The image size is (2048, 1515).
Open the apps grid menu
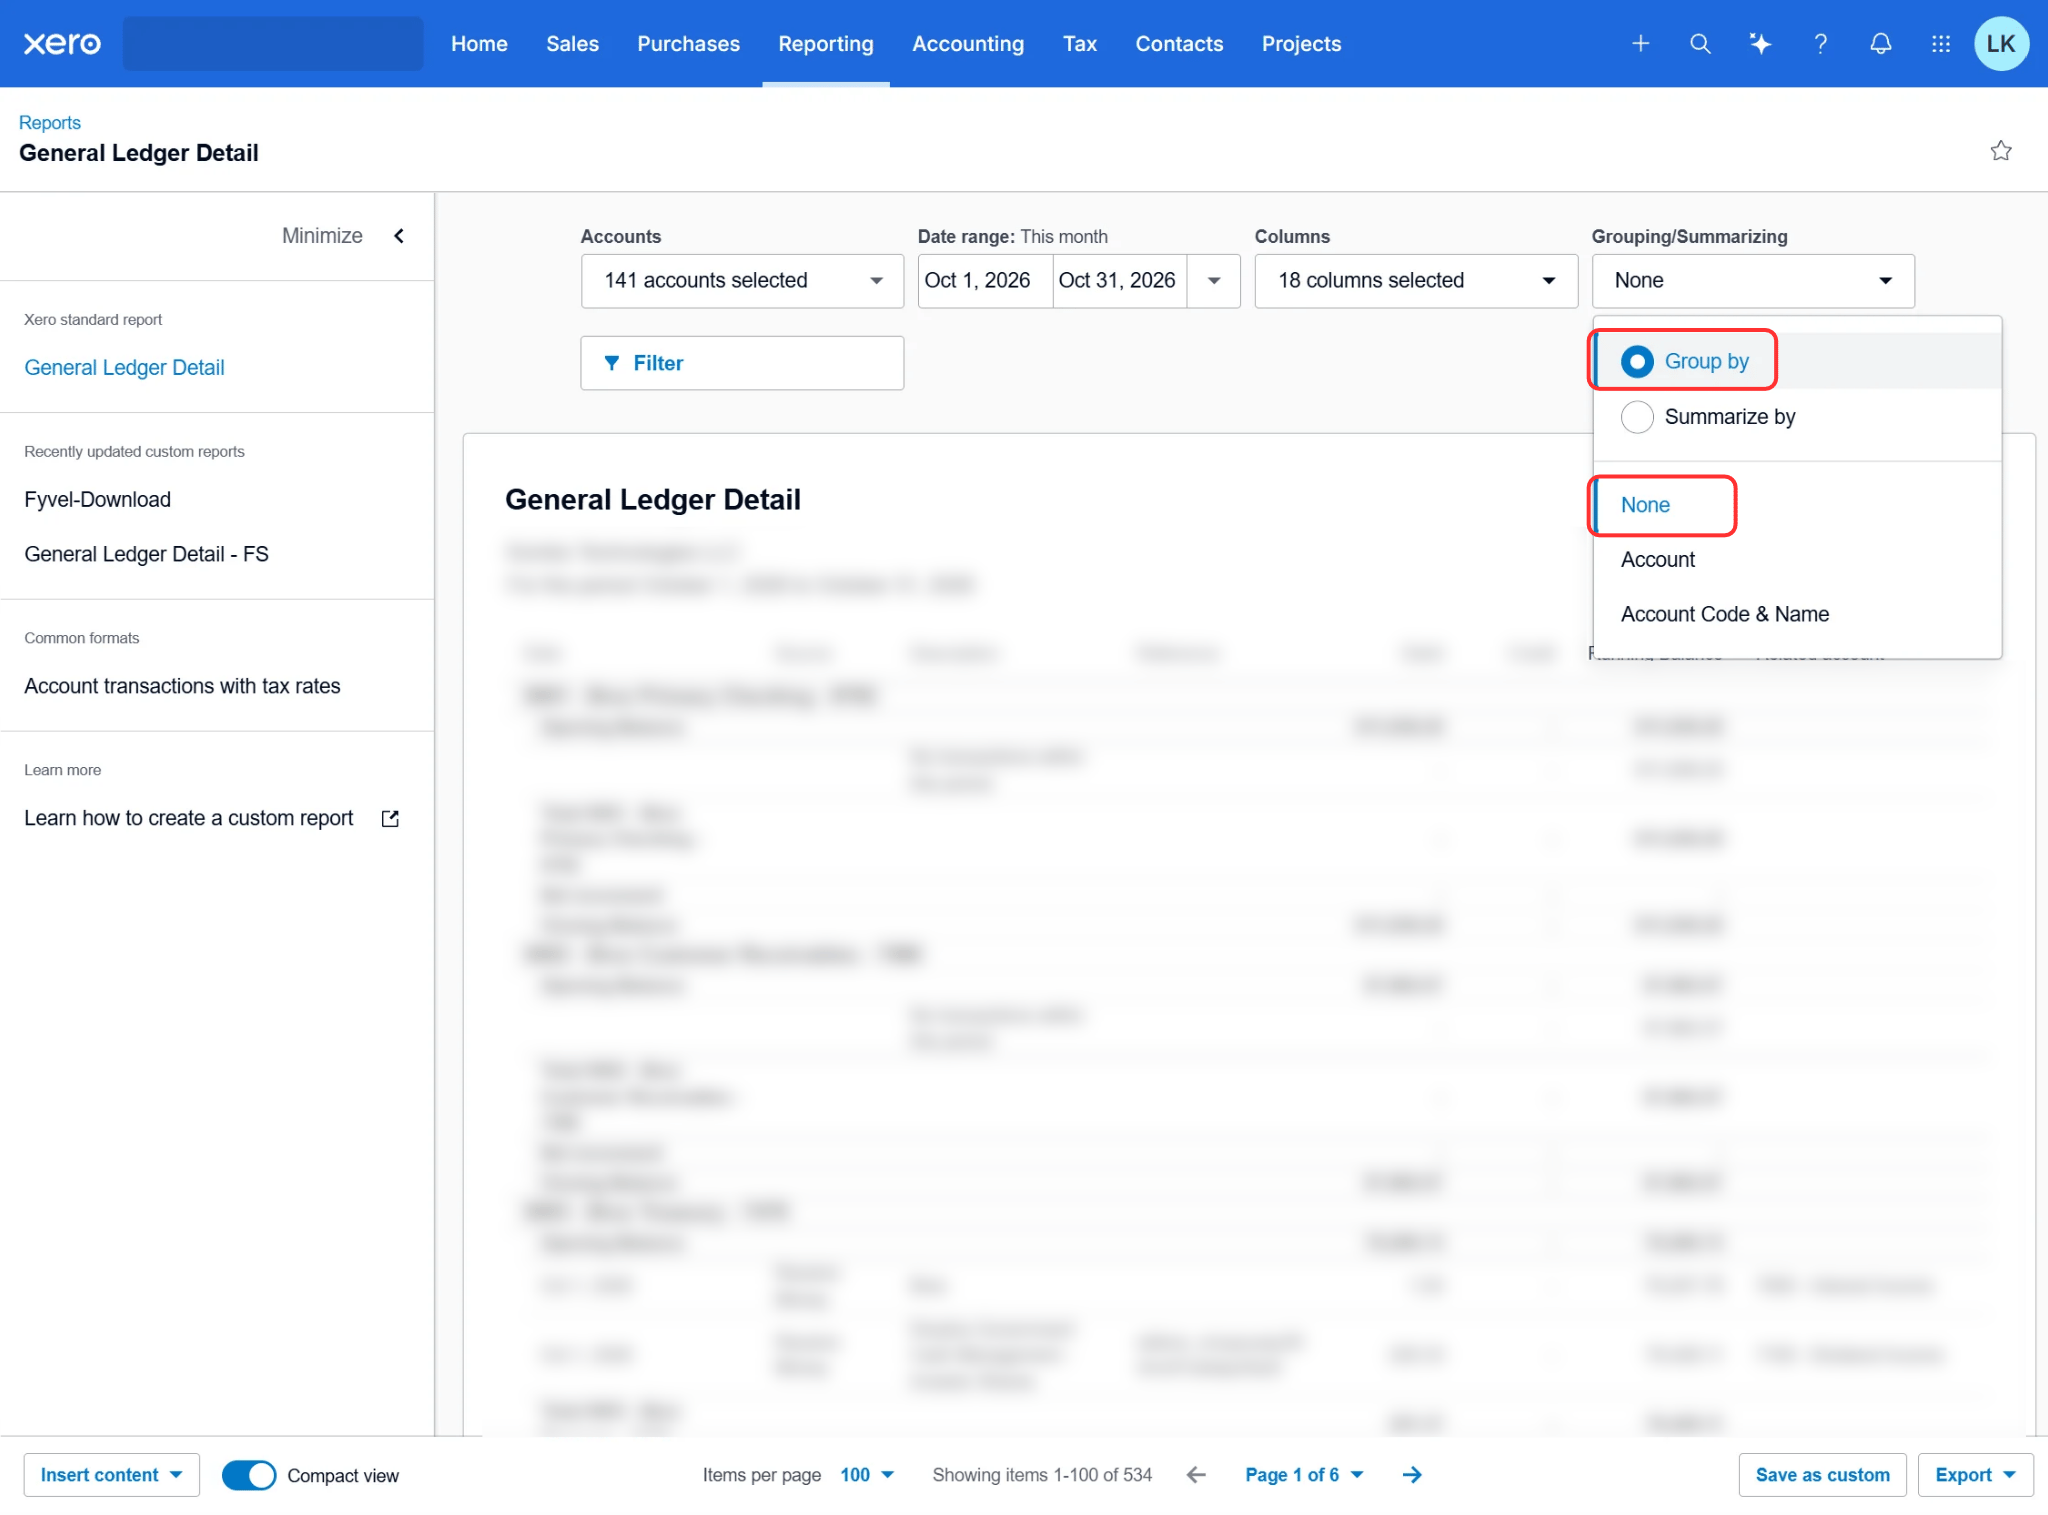[1940, 44]
